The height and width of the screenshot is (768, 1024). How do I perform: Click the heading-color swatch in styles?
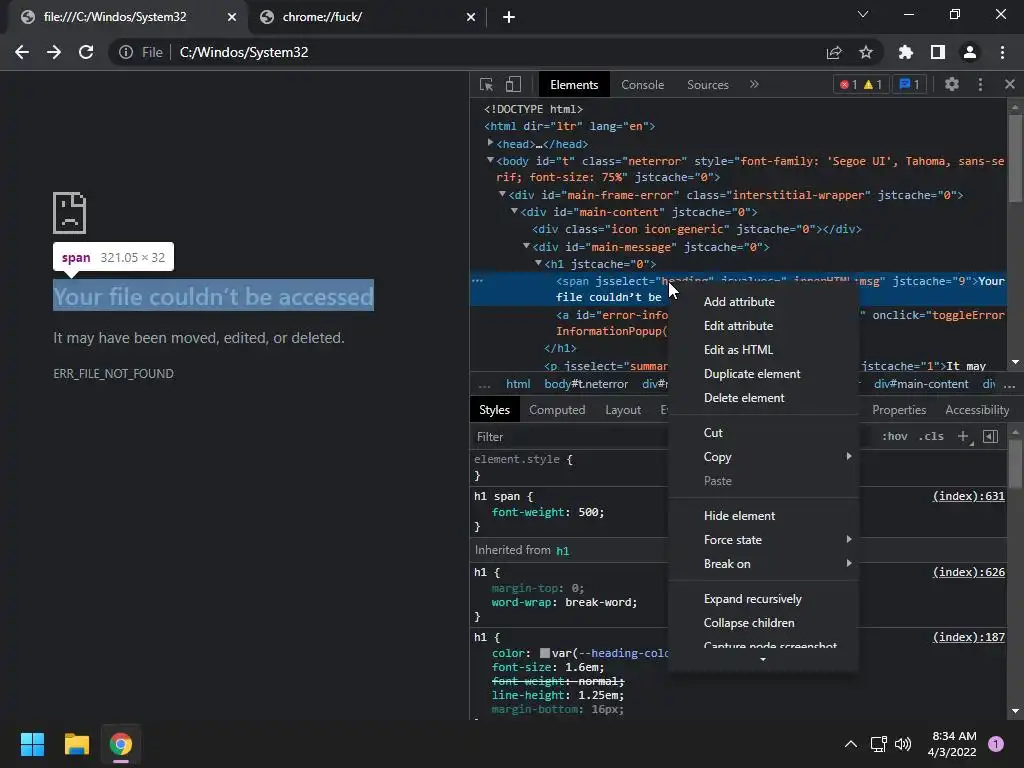545,653
